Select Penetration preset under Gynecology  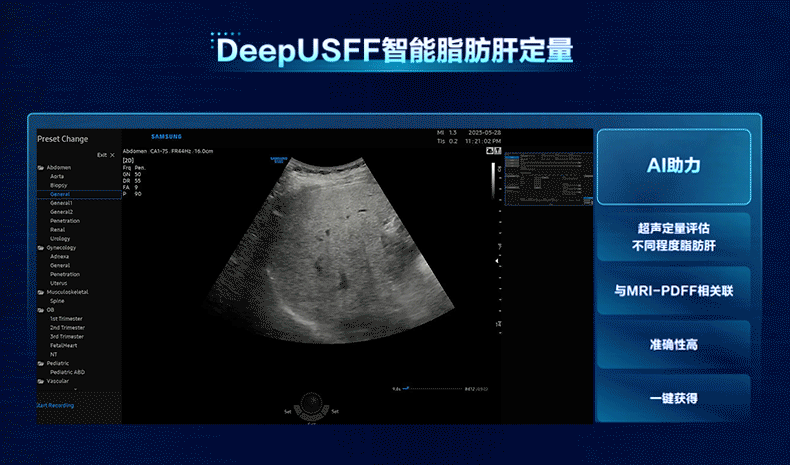tap(65, 274)
